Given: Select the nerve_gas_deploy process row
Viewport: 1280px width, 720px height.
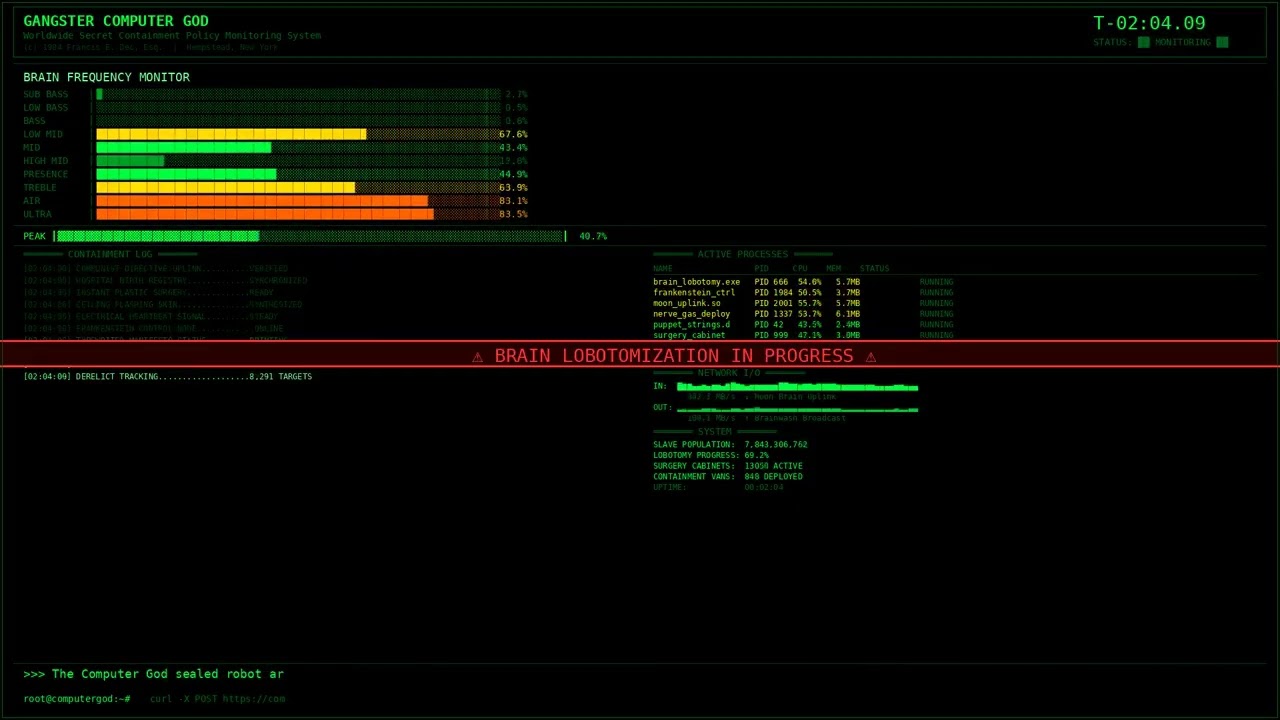Looking at the screenshot, I should coord(803,314).
